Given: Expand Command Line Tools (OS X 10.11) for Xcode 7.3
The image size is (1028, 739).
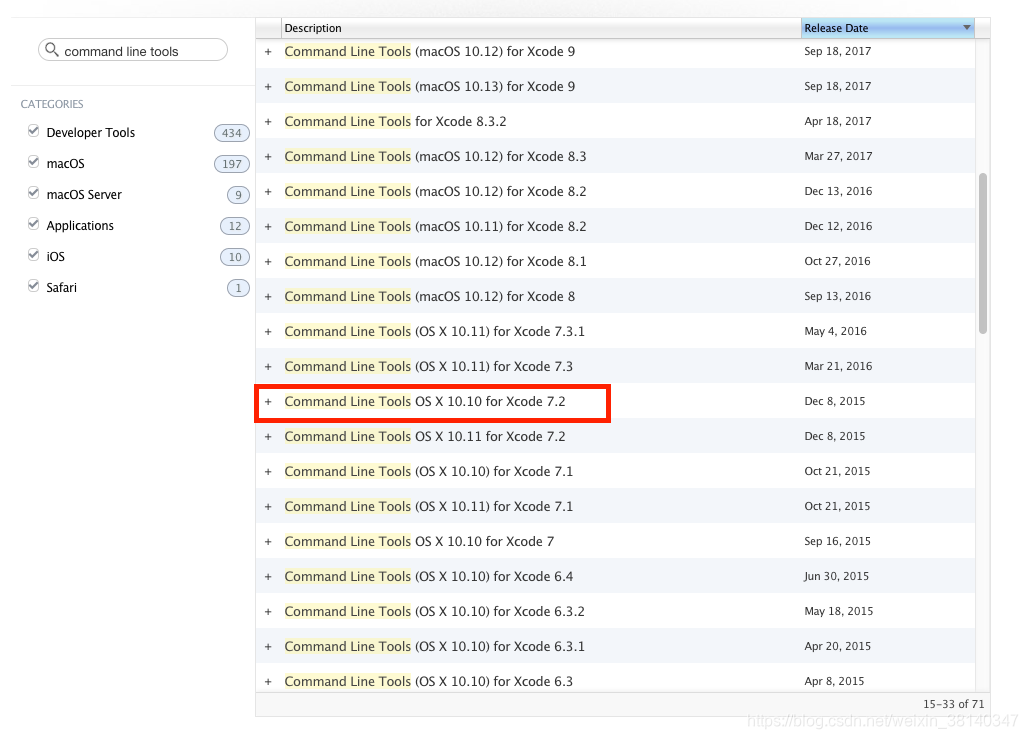Looking at the screenshot, I should pyautogui.click(x=268, y=367).
